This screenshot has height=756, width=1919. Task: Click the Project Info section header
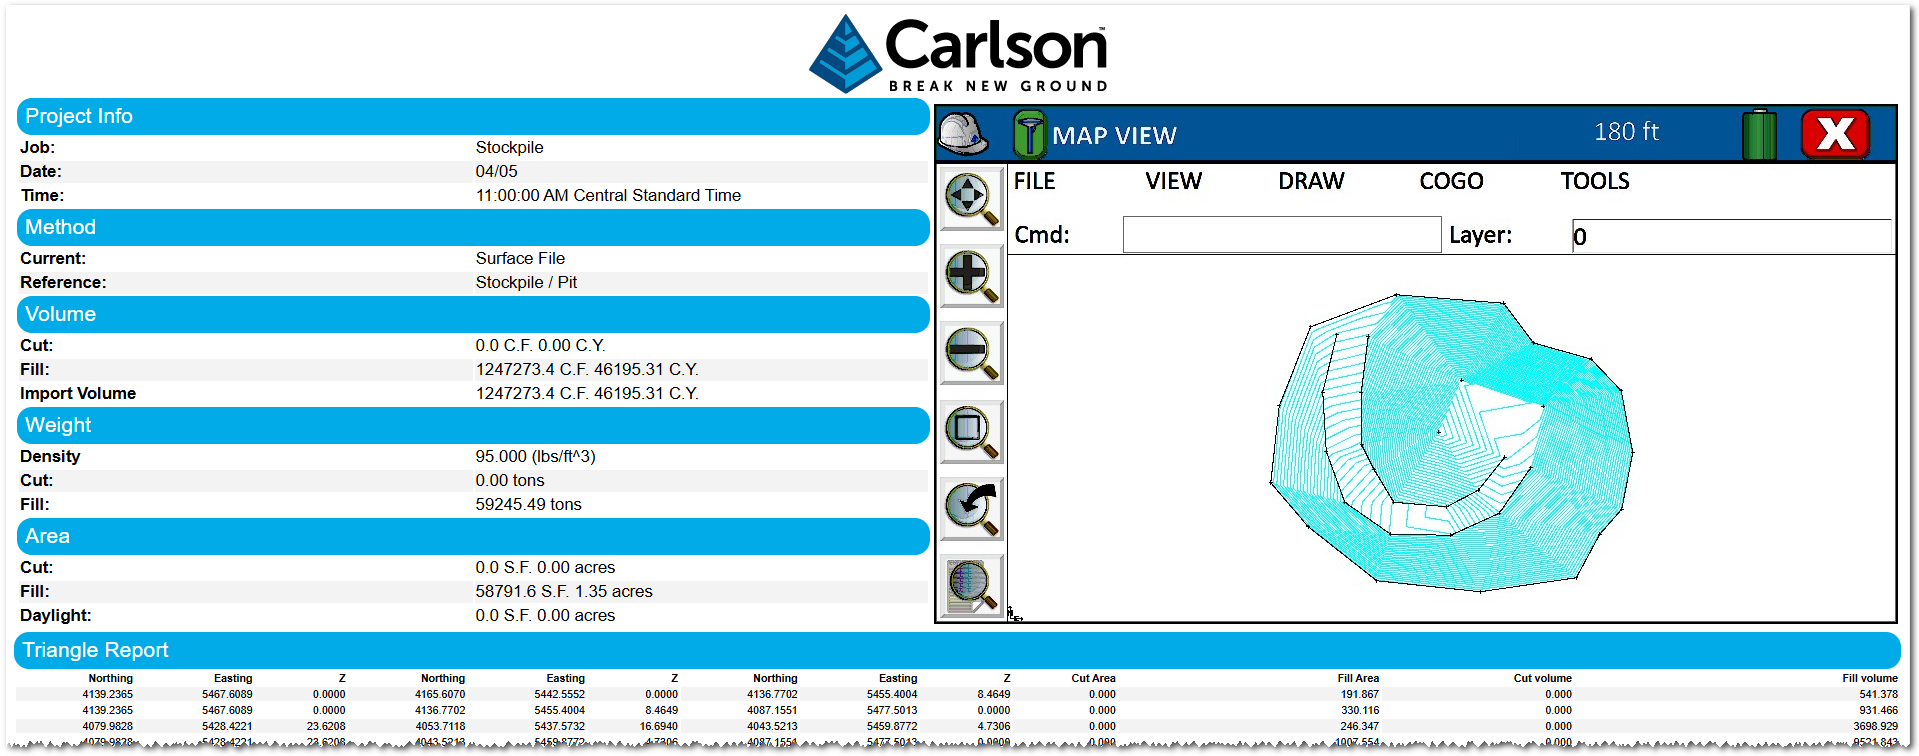[473, 116]
